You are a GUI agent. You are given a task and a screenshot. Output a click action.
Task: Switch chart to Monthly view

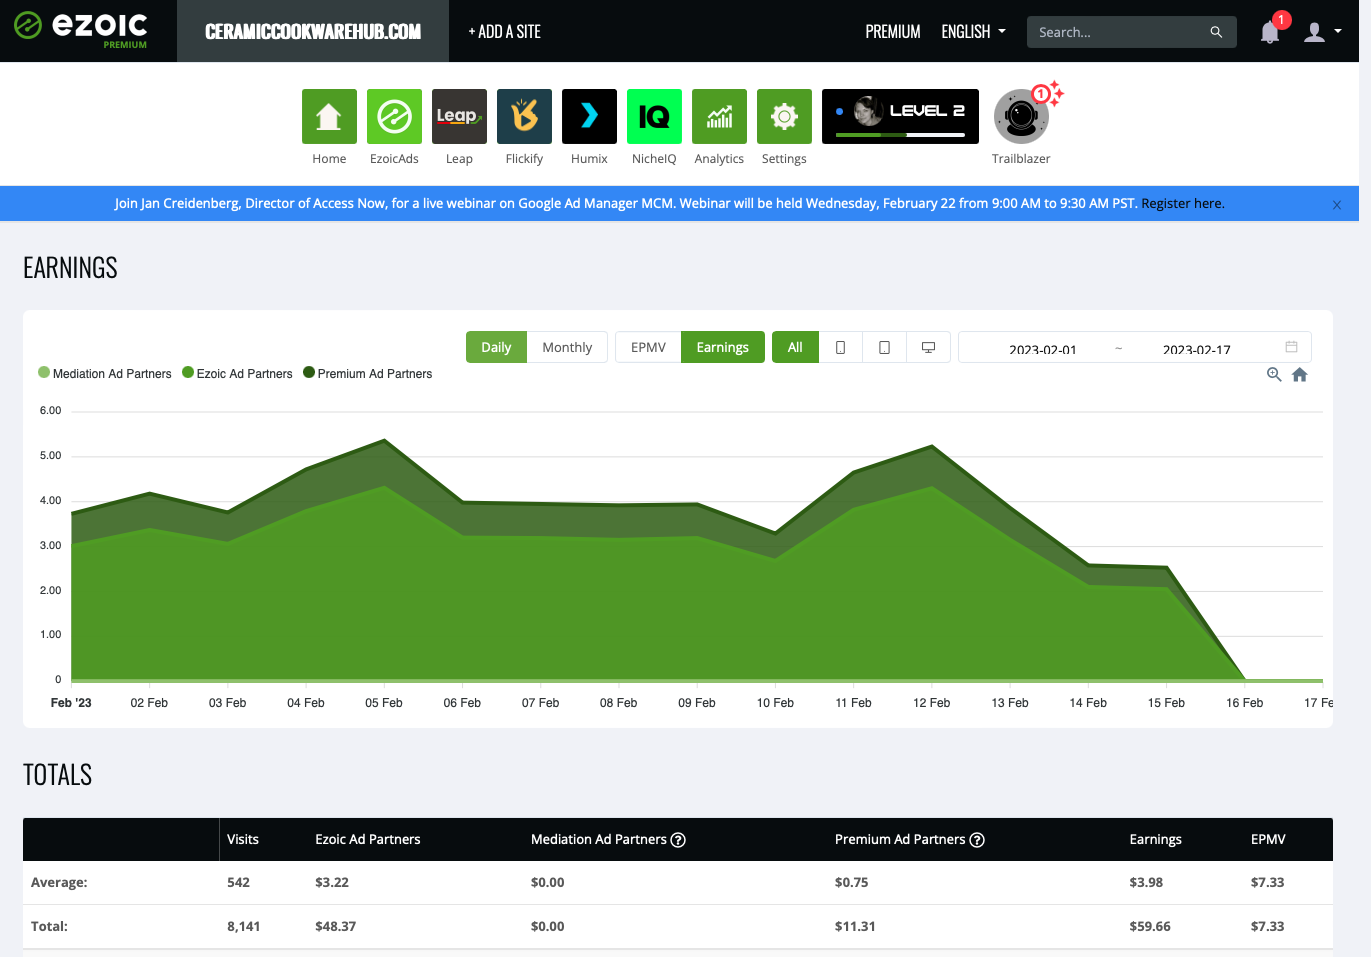567,347
